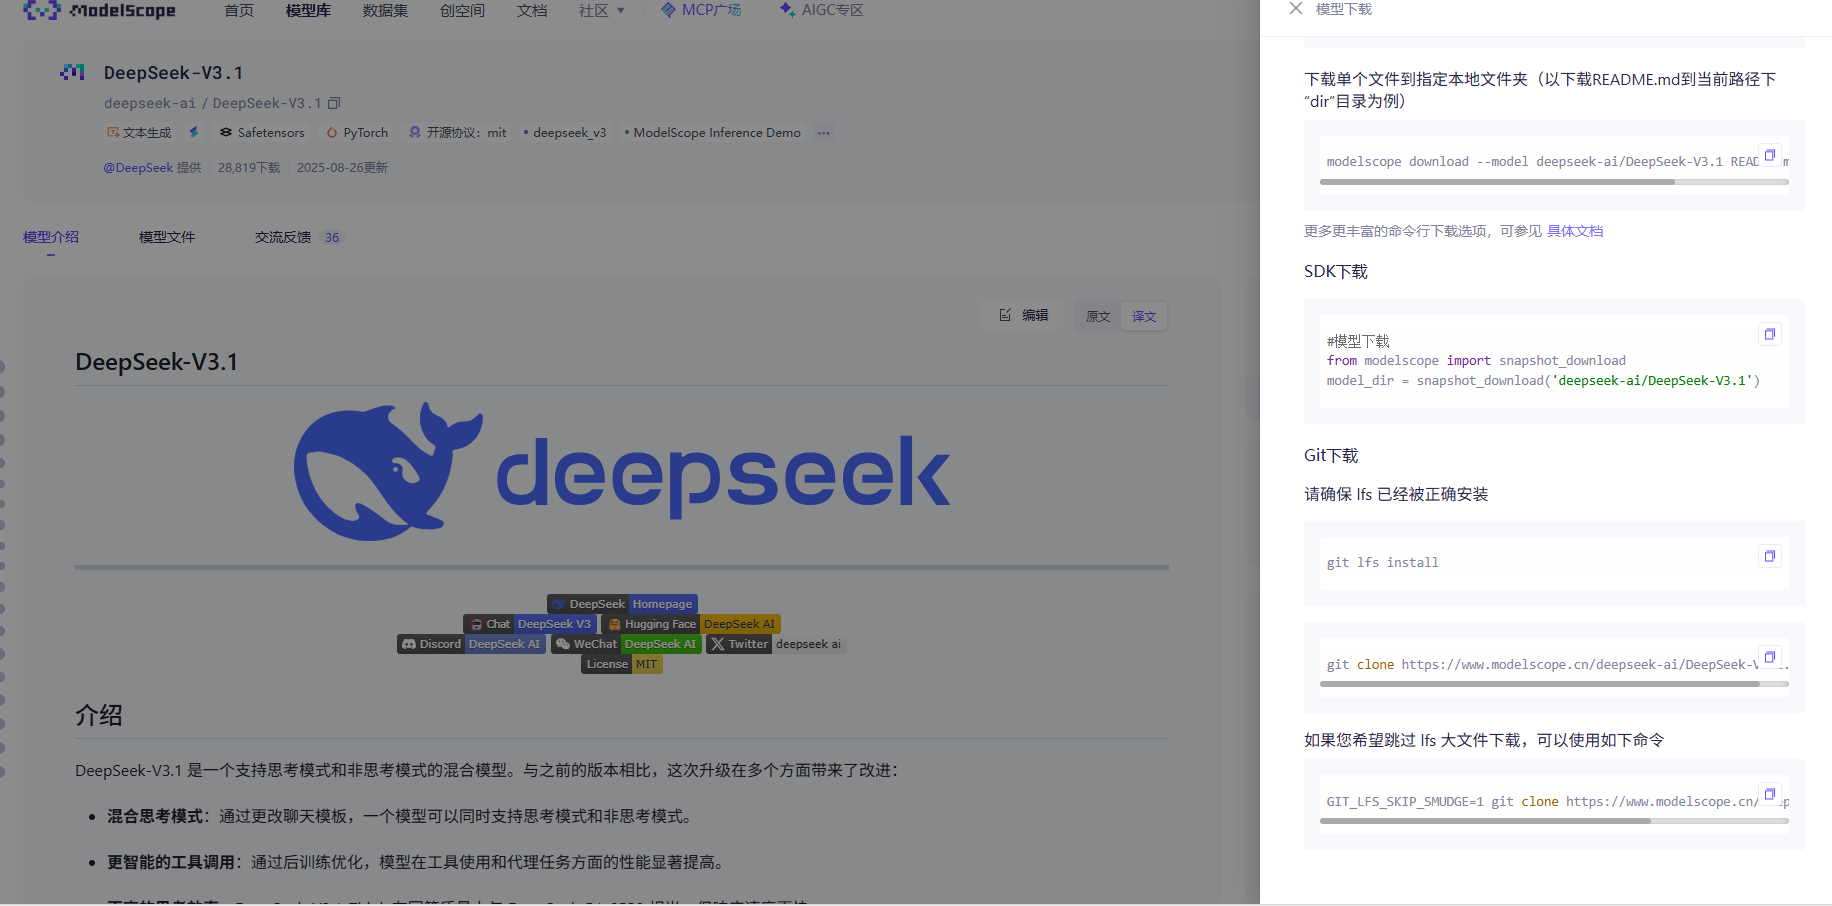Open Hugging Face DeepSeek AI badge

(691, 624)
